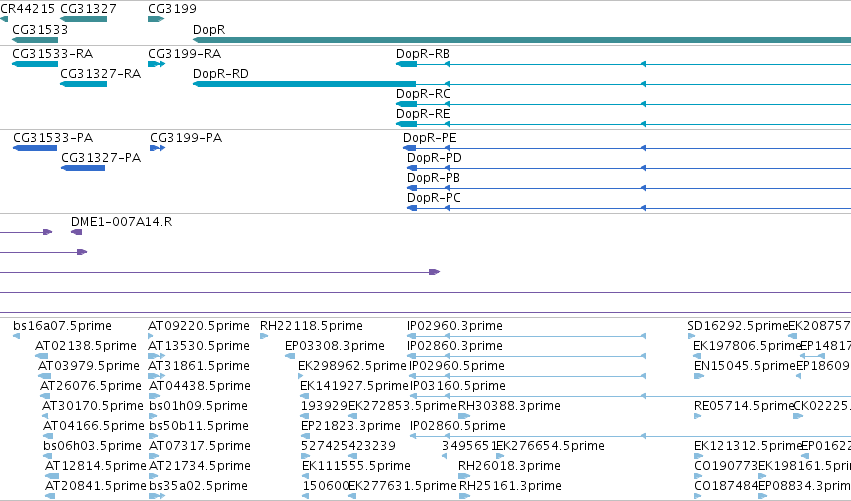The width and height of the screenshot is (851, 501).
Task: Select the CG3199 gene arrow glyph
Action: point(156,20)
